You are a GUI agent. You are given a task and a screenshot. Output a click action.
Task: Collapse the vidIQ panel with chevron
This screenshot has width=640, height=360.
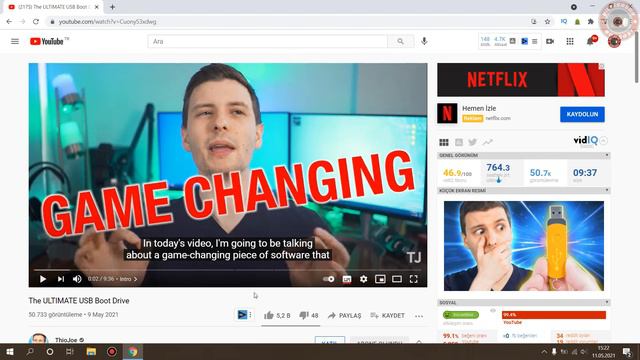point(603,141)
